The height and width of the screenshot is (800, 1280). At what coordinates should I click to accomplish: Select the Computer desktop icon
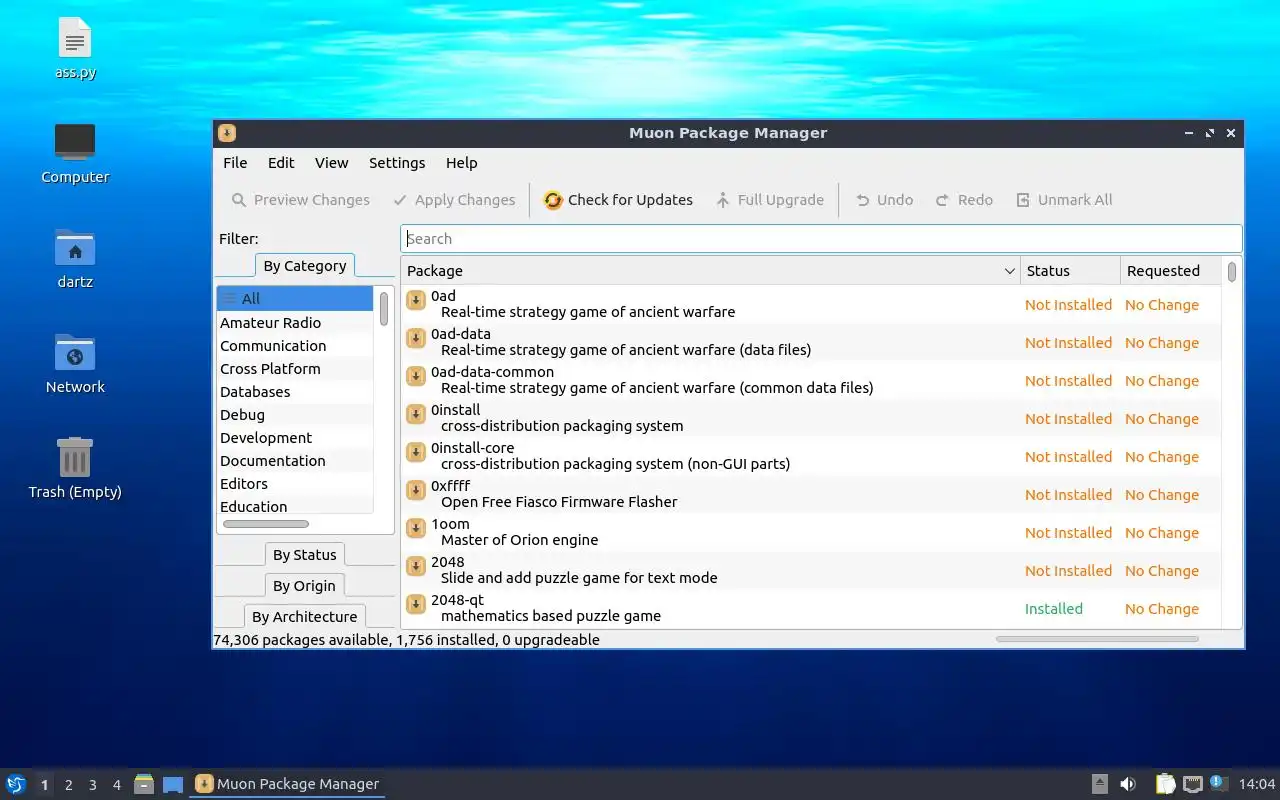coord(75,153)
